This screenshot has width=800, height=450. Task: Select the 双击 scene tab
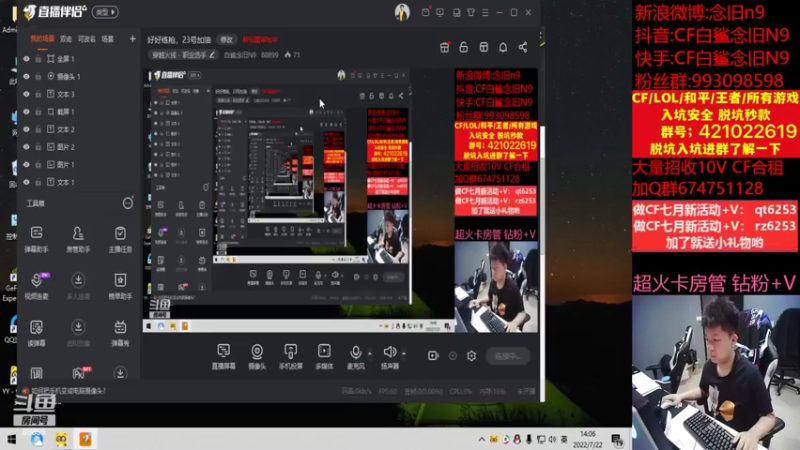click(66, 39)
